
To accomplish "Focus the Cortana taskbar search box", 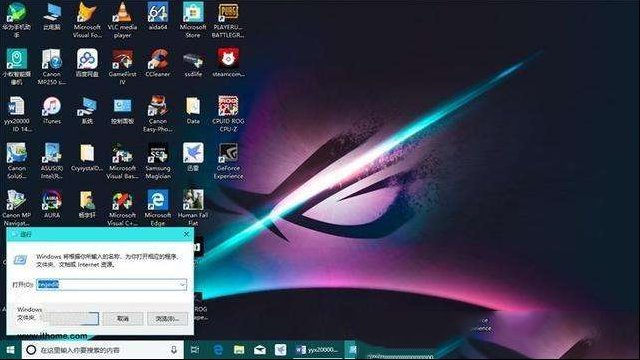I will [x=102, y=350].
